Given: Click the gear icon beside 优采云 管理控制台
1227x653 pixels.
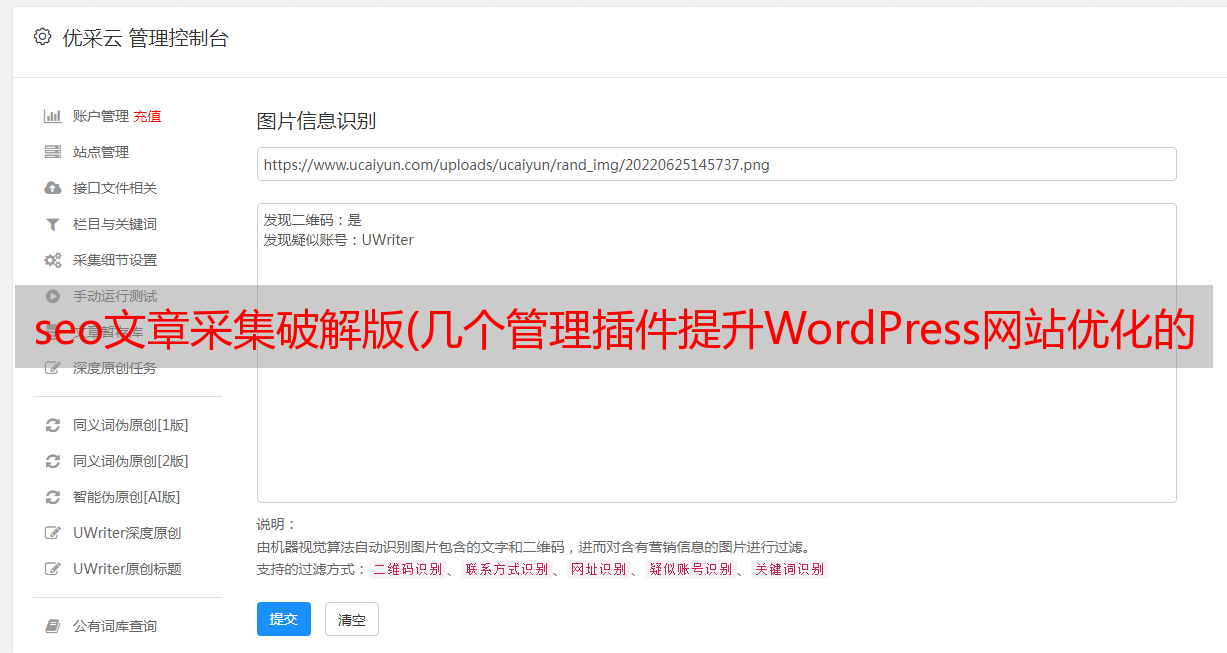Looking at the screenshot, I should point(42,37).
